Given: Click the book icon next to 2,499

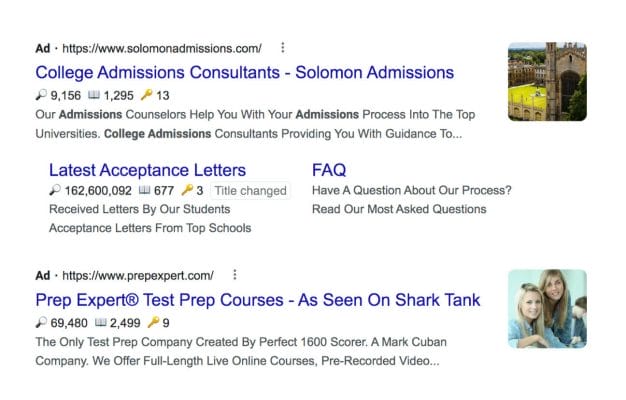Looking at the screenshot, I should pyautogui.click(x=101, y=322).
